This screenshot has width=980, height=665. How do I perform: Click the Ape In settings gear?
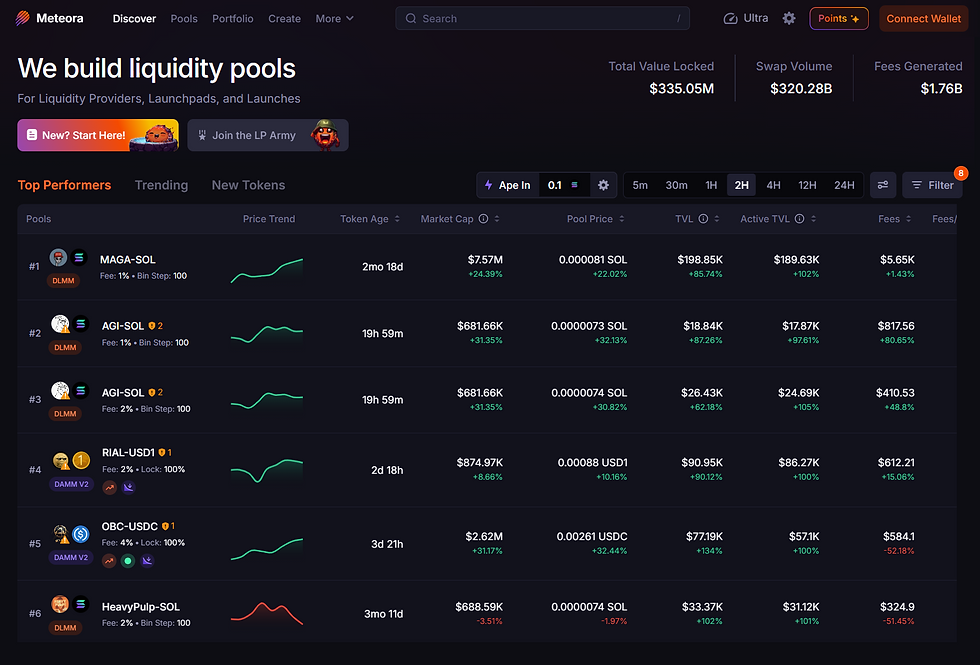pos(603,185)
